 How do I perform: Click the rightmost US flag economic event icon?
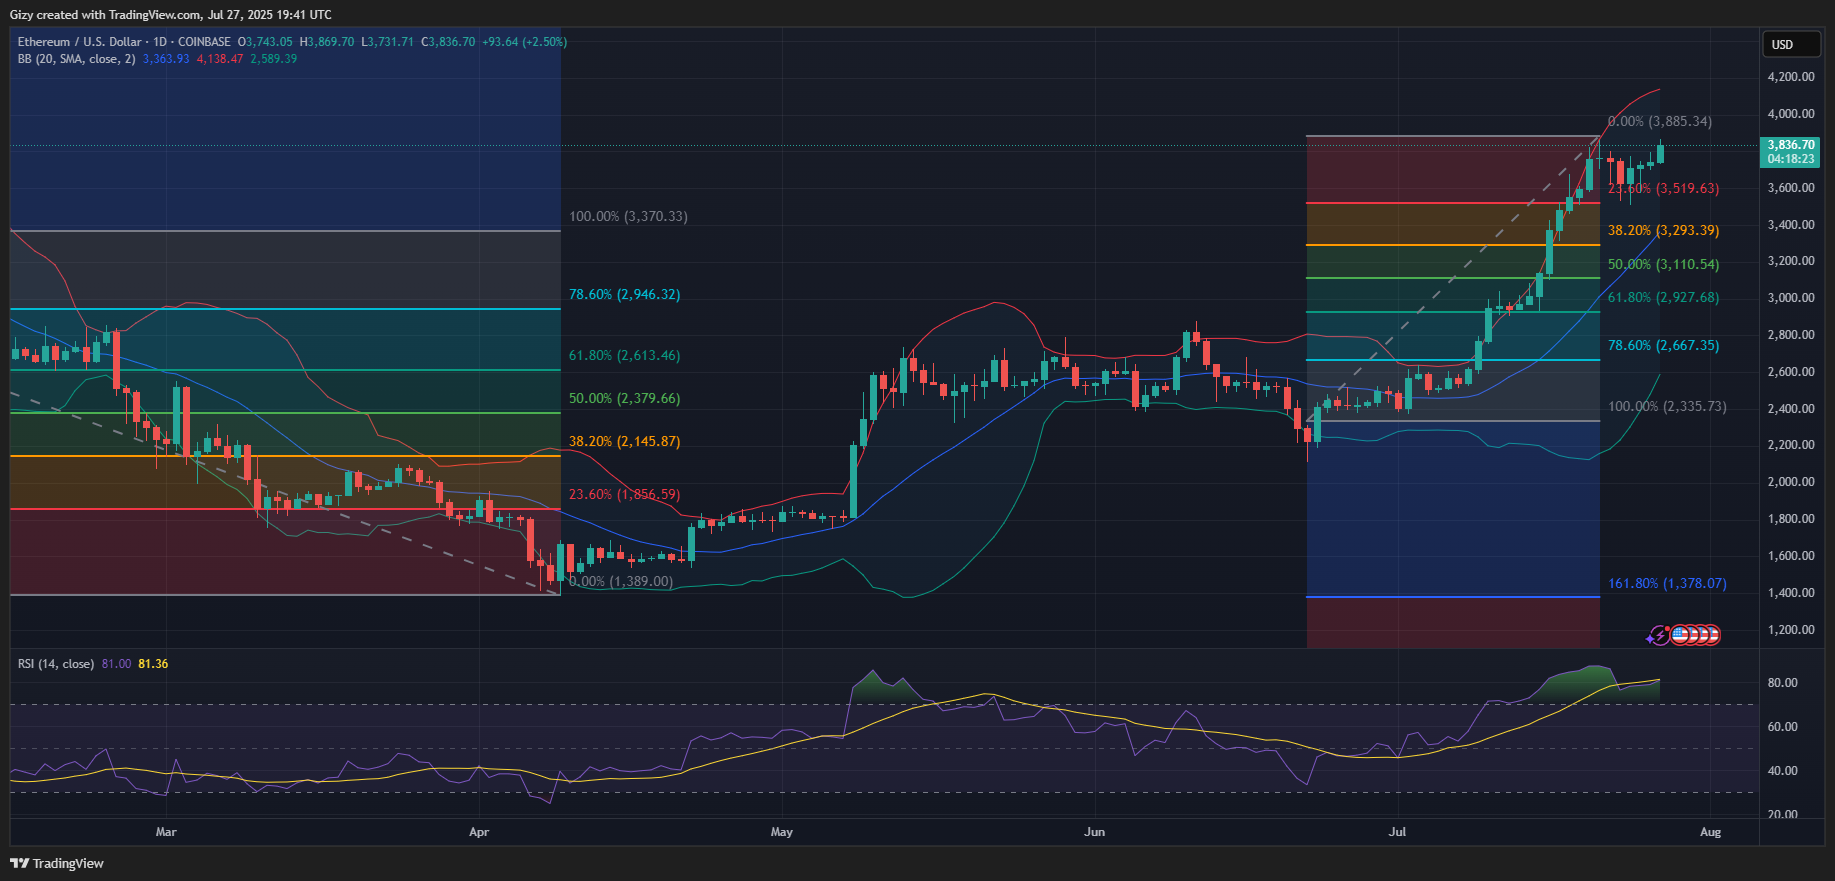click(1711, 635)
